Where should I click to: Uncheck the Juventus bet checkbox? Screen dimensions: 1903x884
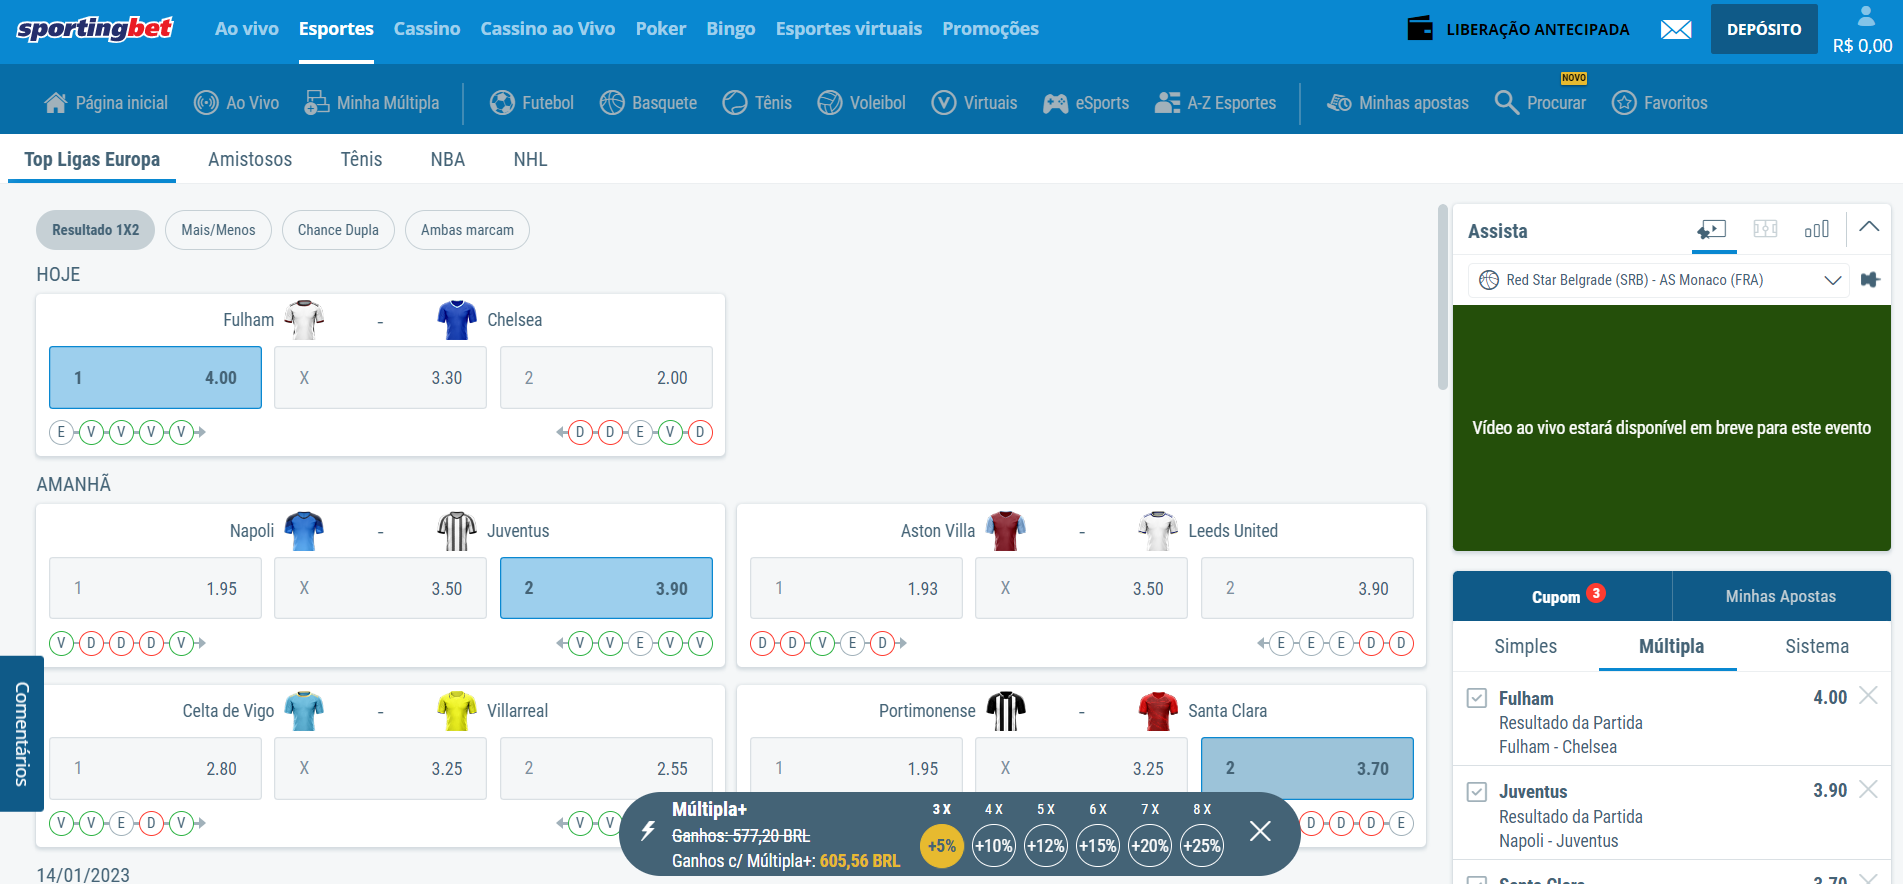point(1477,792)
